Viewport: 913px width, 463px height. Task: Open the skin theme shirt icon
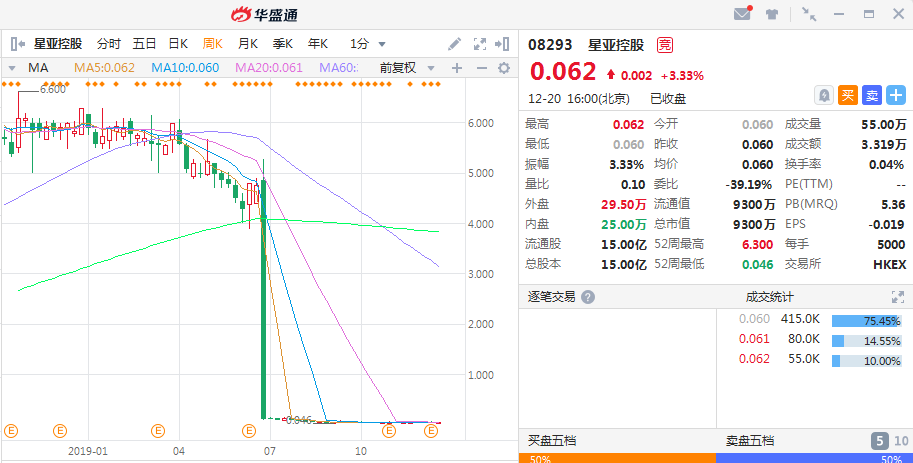click(x=772, y=15)
